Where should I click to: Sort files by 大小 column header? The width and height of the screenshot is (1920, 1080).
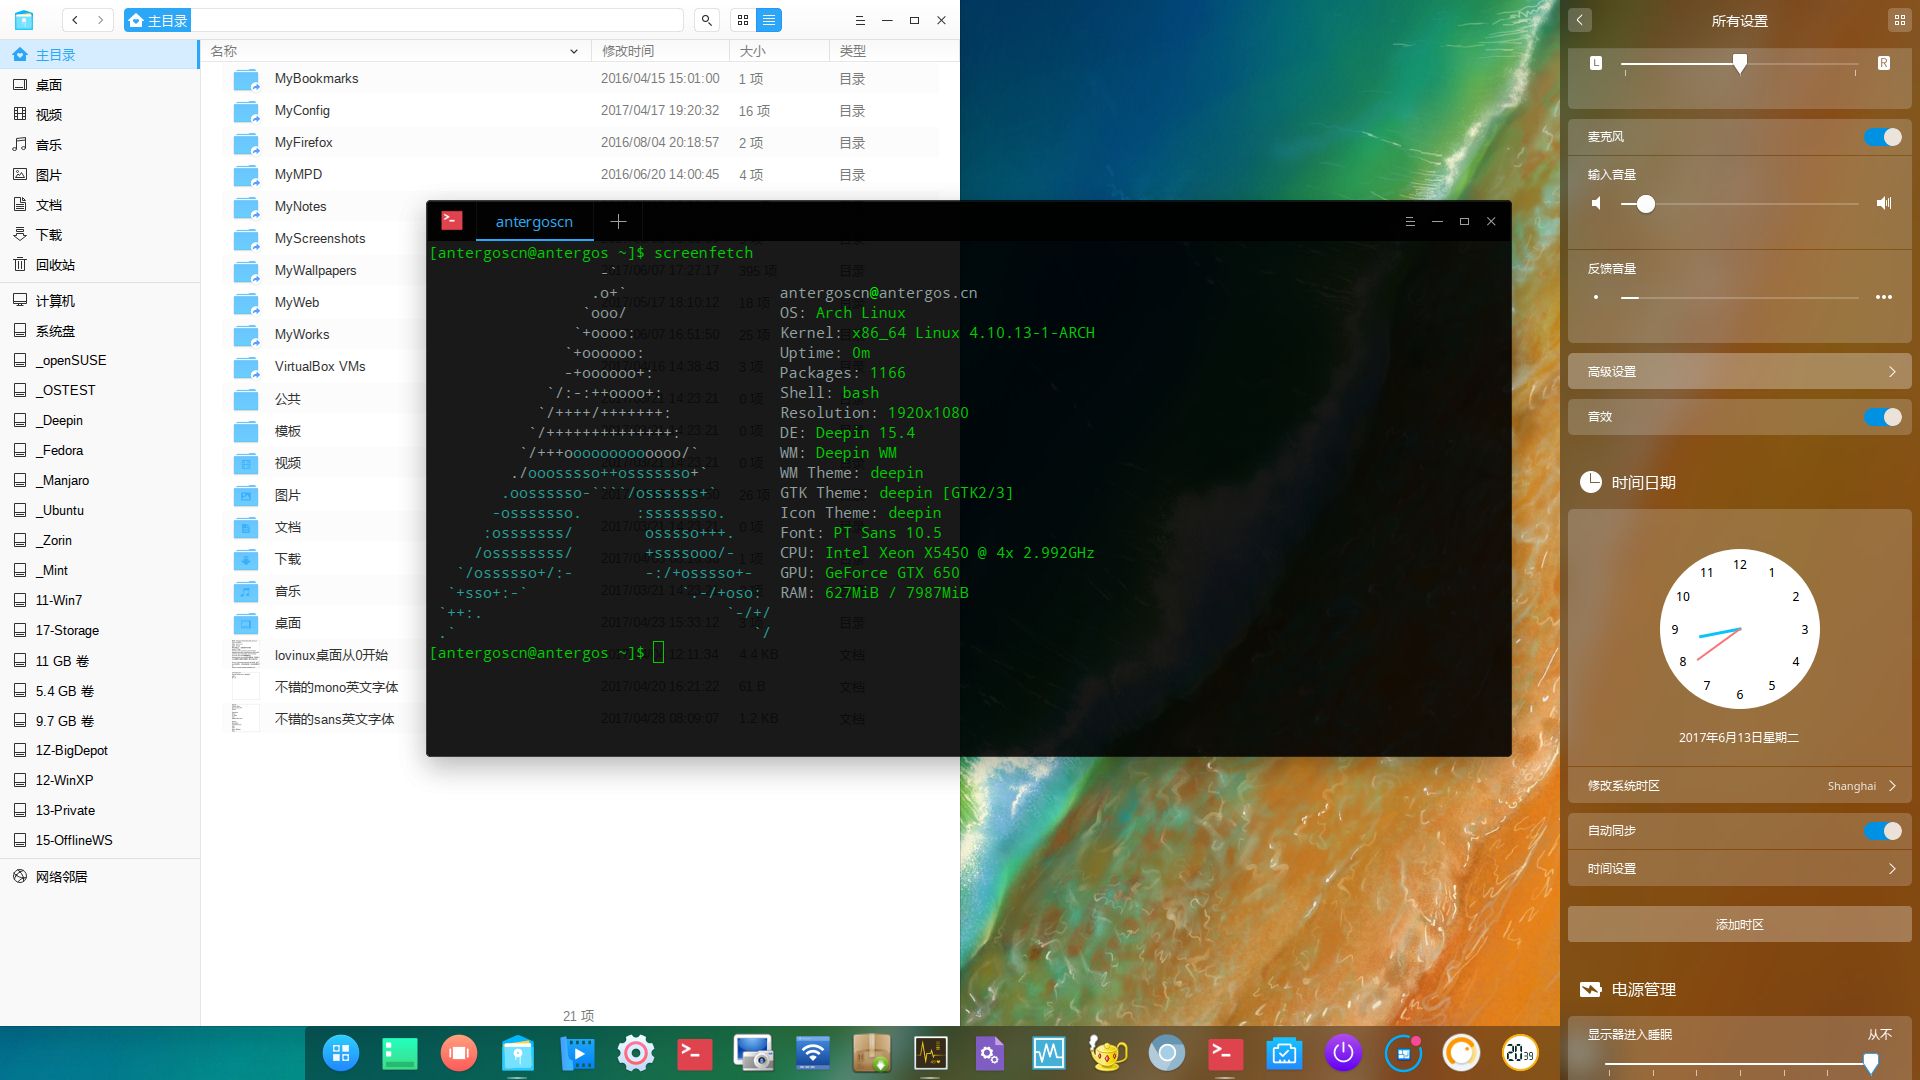tap(779, 51)
